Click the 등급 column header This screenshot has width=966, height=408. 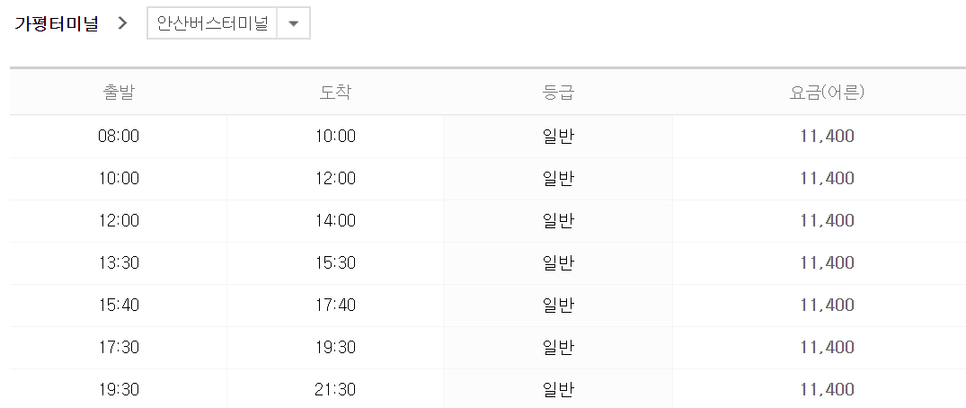click(x=557, y=93)
